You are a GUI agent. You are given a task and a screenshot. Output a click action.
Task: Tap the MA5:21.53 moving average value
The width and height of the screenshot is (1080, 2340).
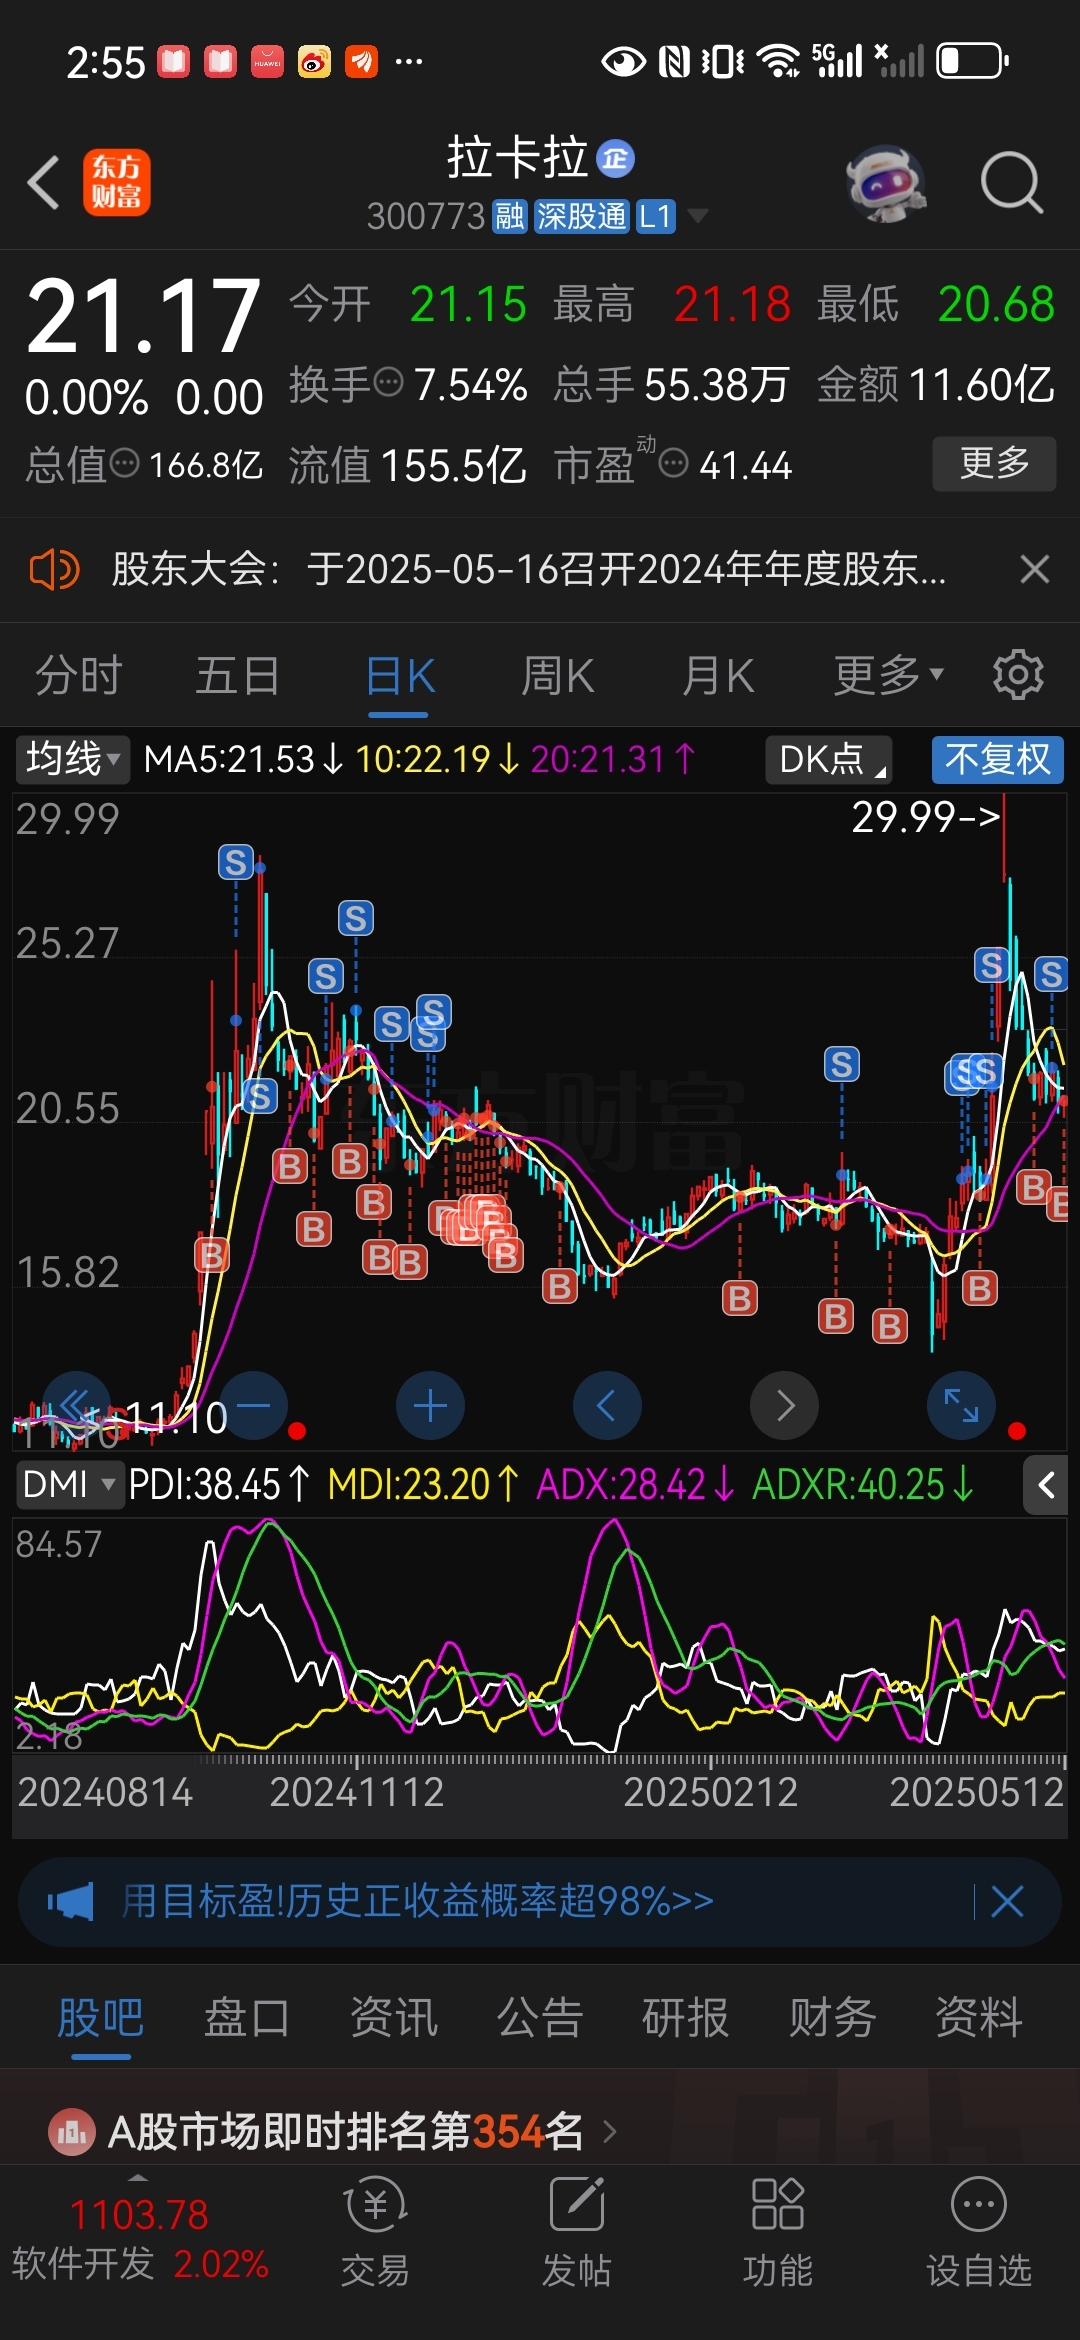point(243,759)
